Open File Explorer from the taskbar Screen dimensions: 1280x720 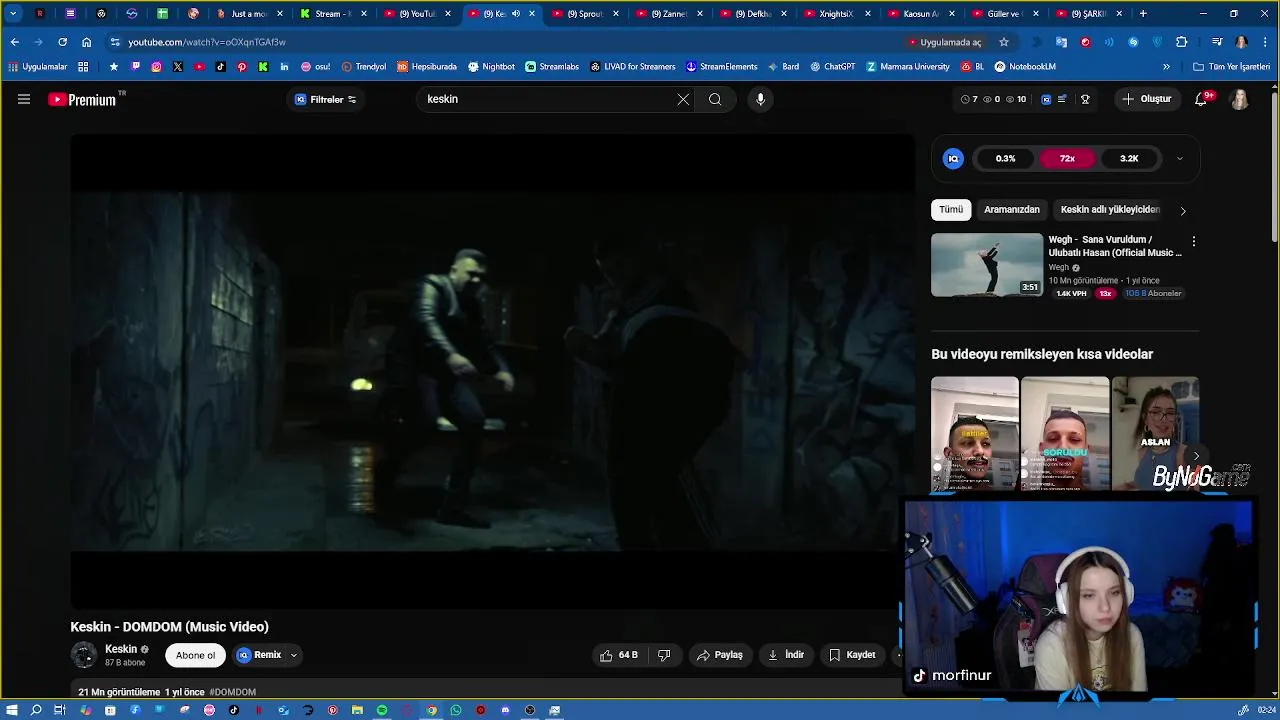357,710
